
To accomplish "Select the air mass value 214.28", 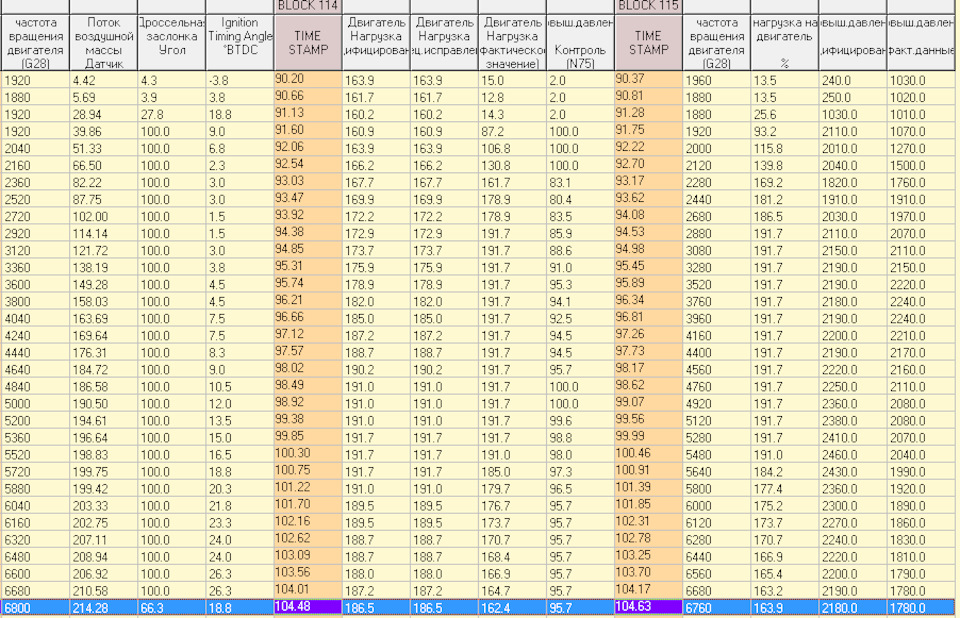I will click(103, 608).
